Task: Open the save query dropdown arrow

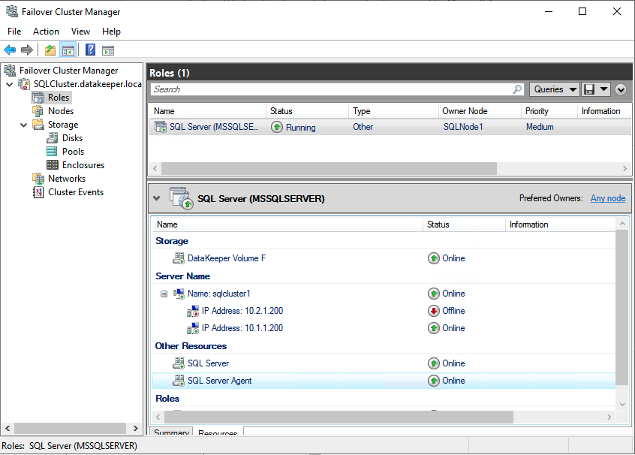Action: point(604,89)
